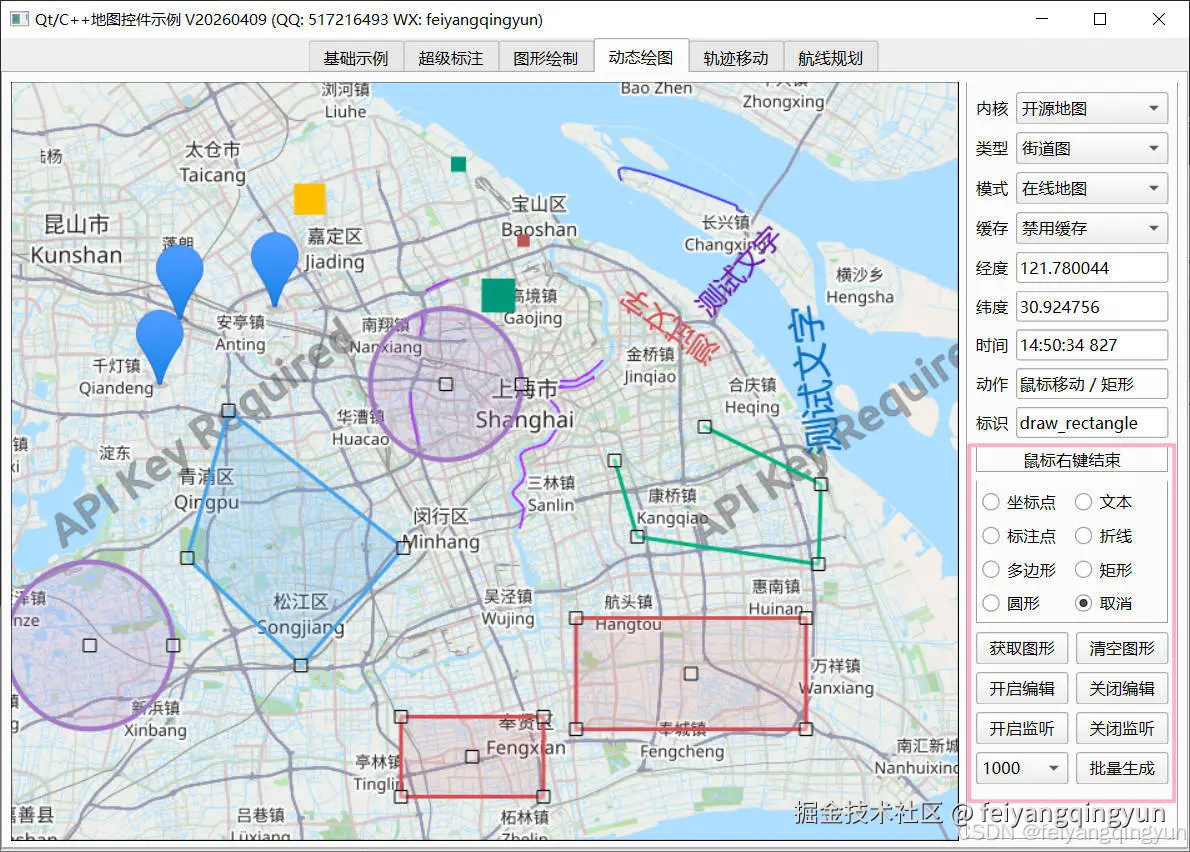Image resolution: width=1190 pixels, height=852 pixels.
Task: Open the 类型 dropdown showing 街道图
Action: point(1091,148)
